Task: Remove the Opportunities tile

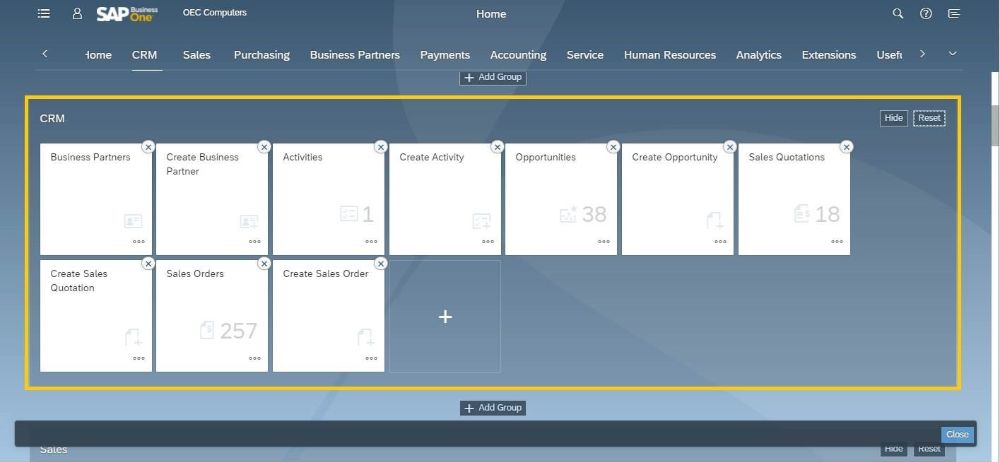Action: 613,147
